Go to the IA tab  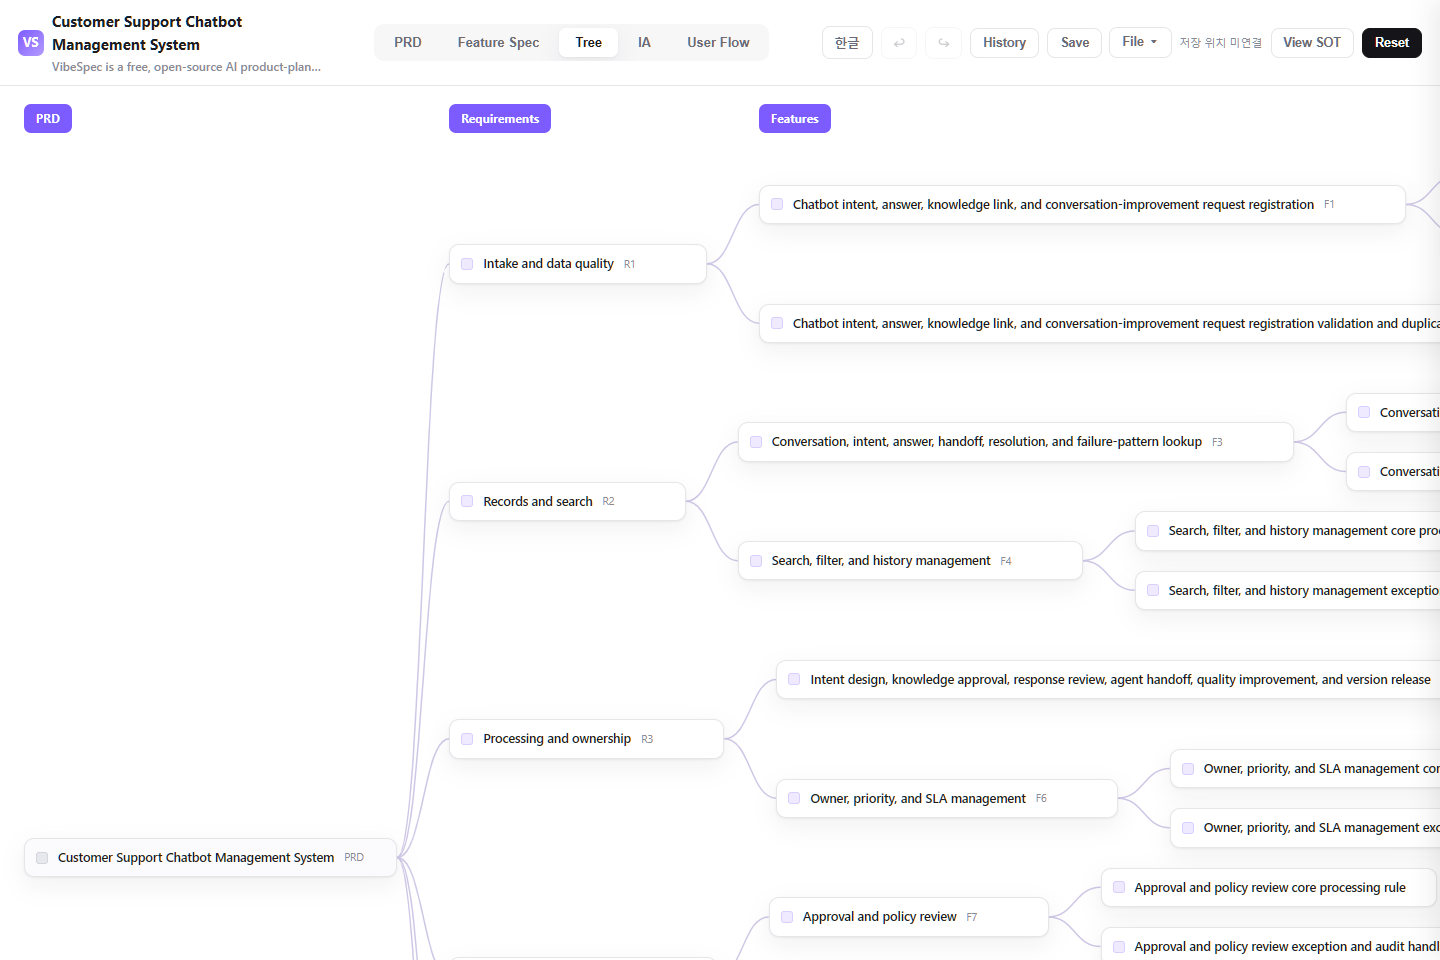[x=644, y=43]
